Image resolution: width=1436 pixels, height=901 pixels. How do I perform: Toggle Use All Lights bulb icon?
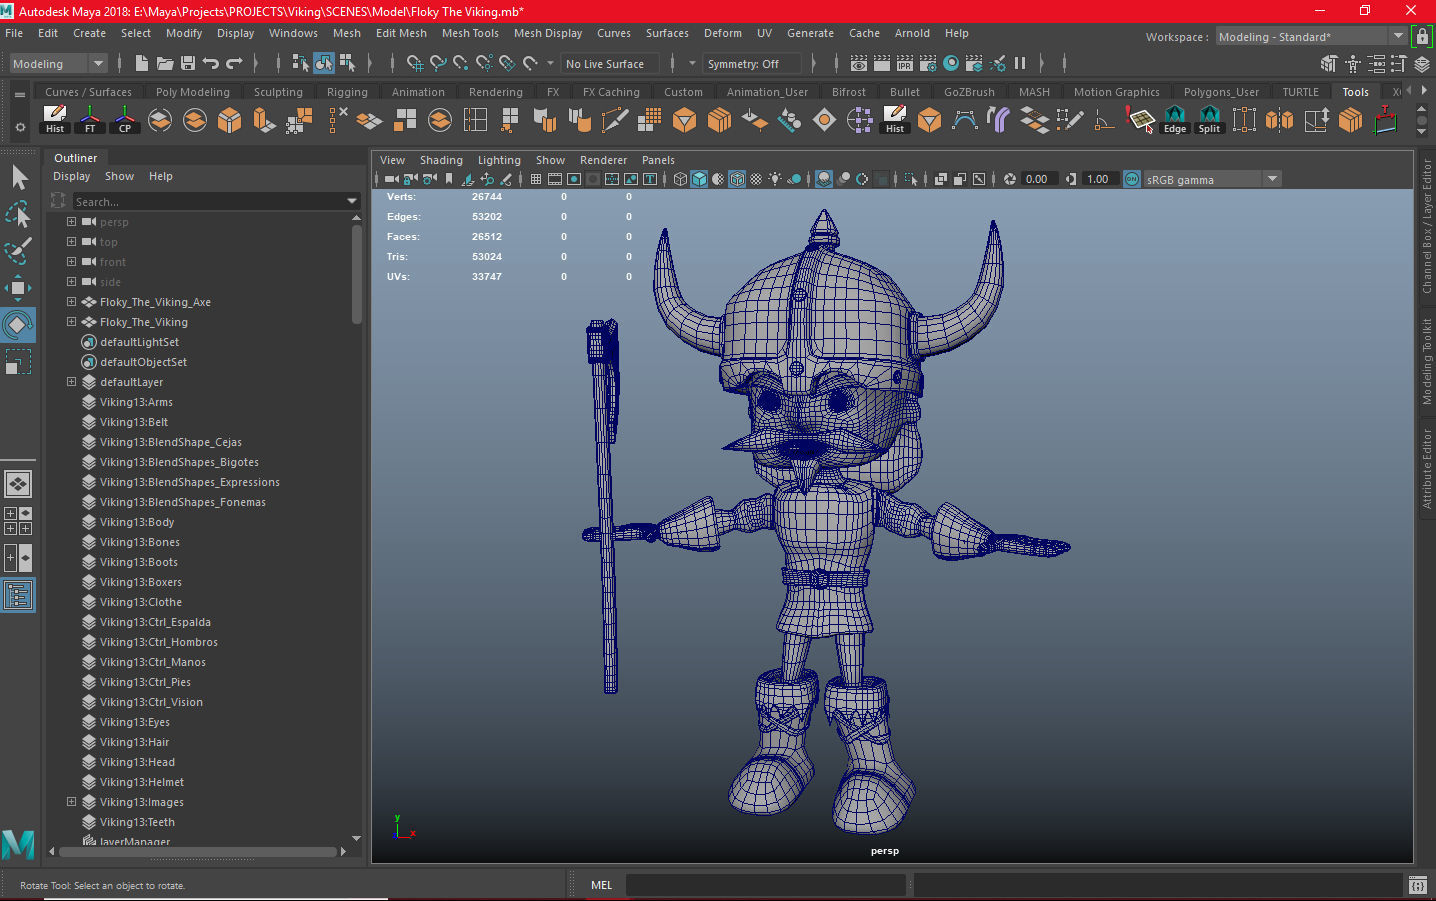click(775, 179)
